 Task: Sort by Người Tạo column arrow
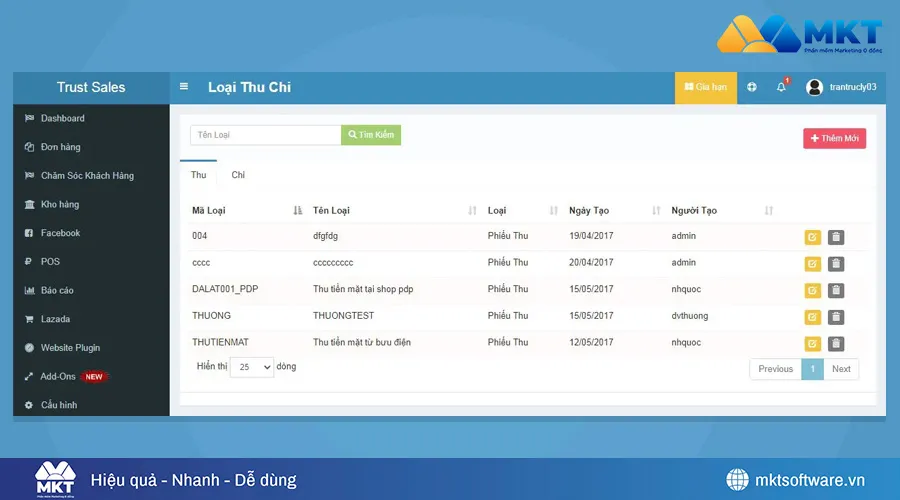tap(769, 211)
